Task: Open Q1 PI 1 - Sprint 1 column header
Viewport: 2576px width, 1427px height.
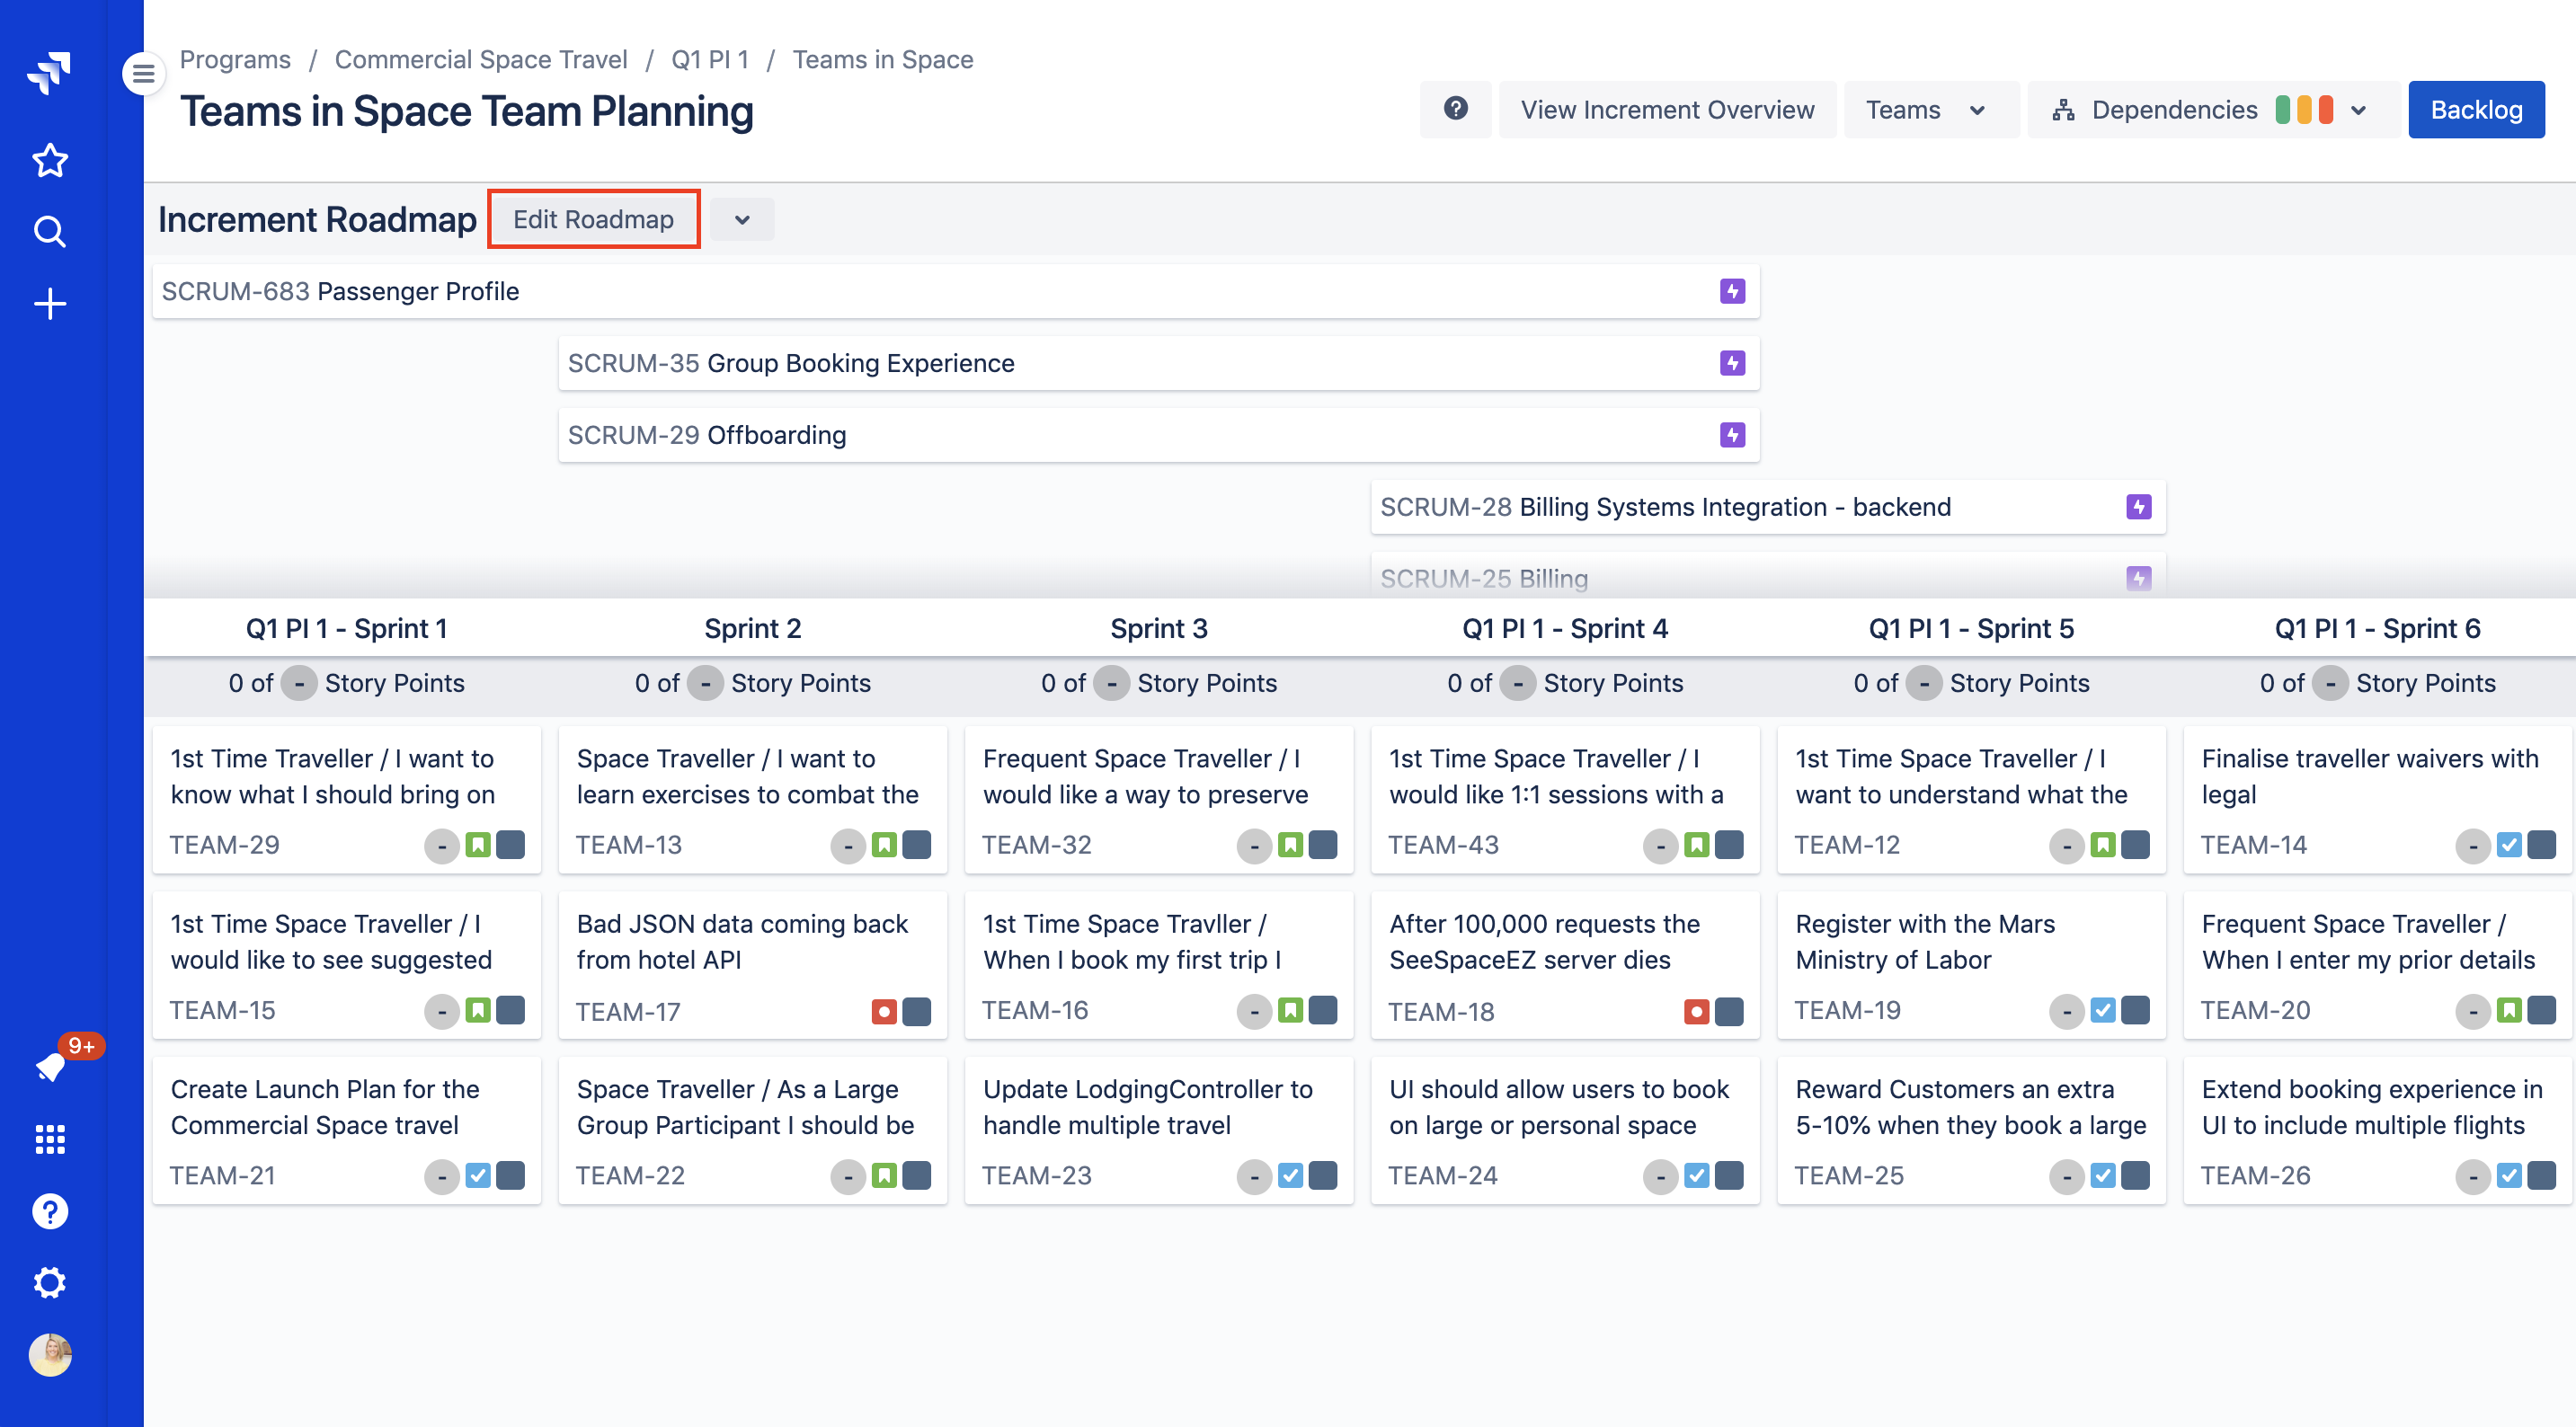Action: coord(347,628)
